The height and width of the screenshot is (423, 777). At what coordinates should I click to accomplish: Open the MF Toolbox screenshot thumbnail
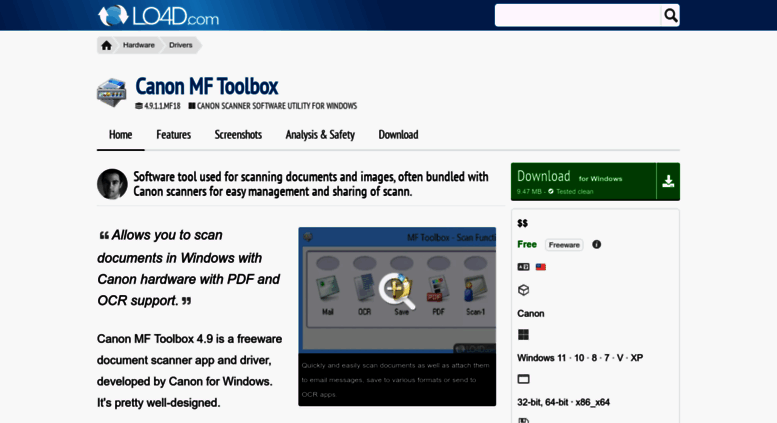click(397, 290)
